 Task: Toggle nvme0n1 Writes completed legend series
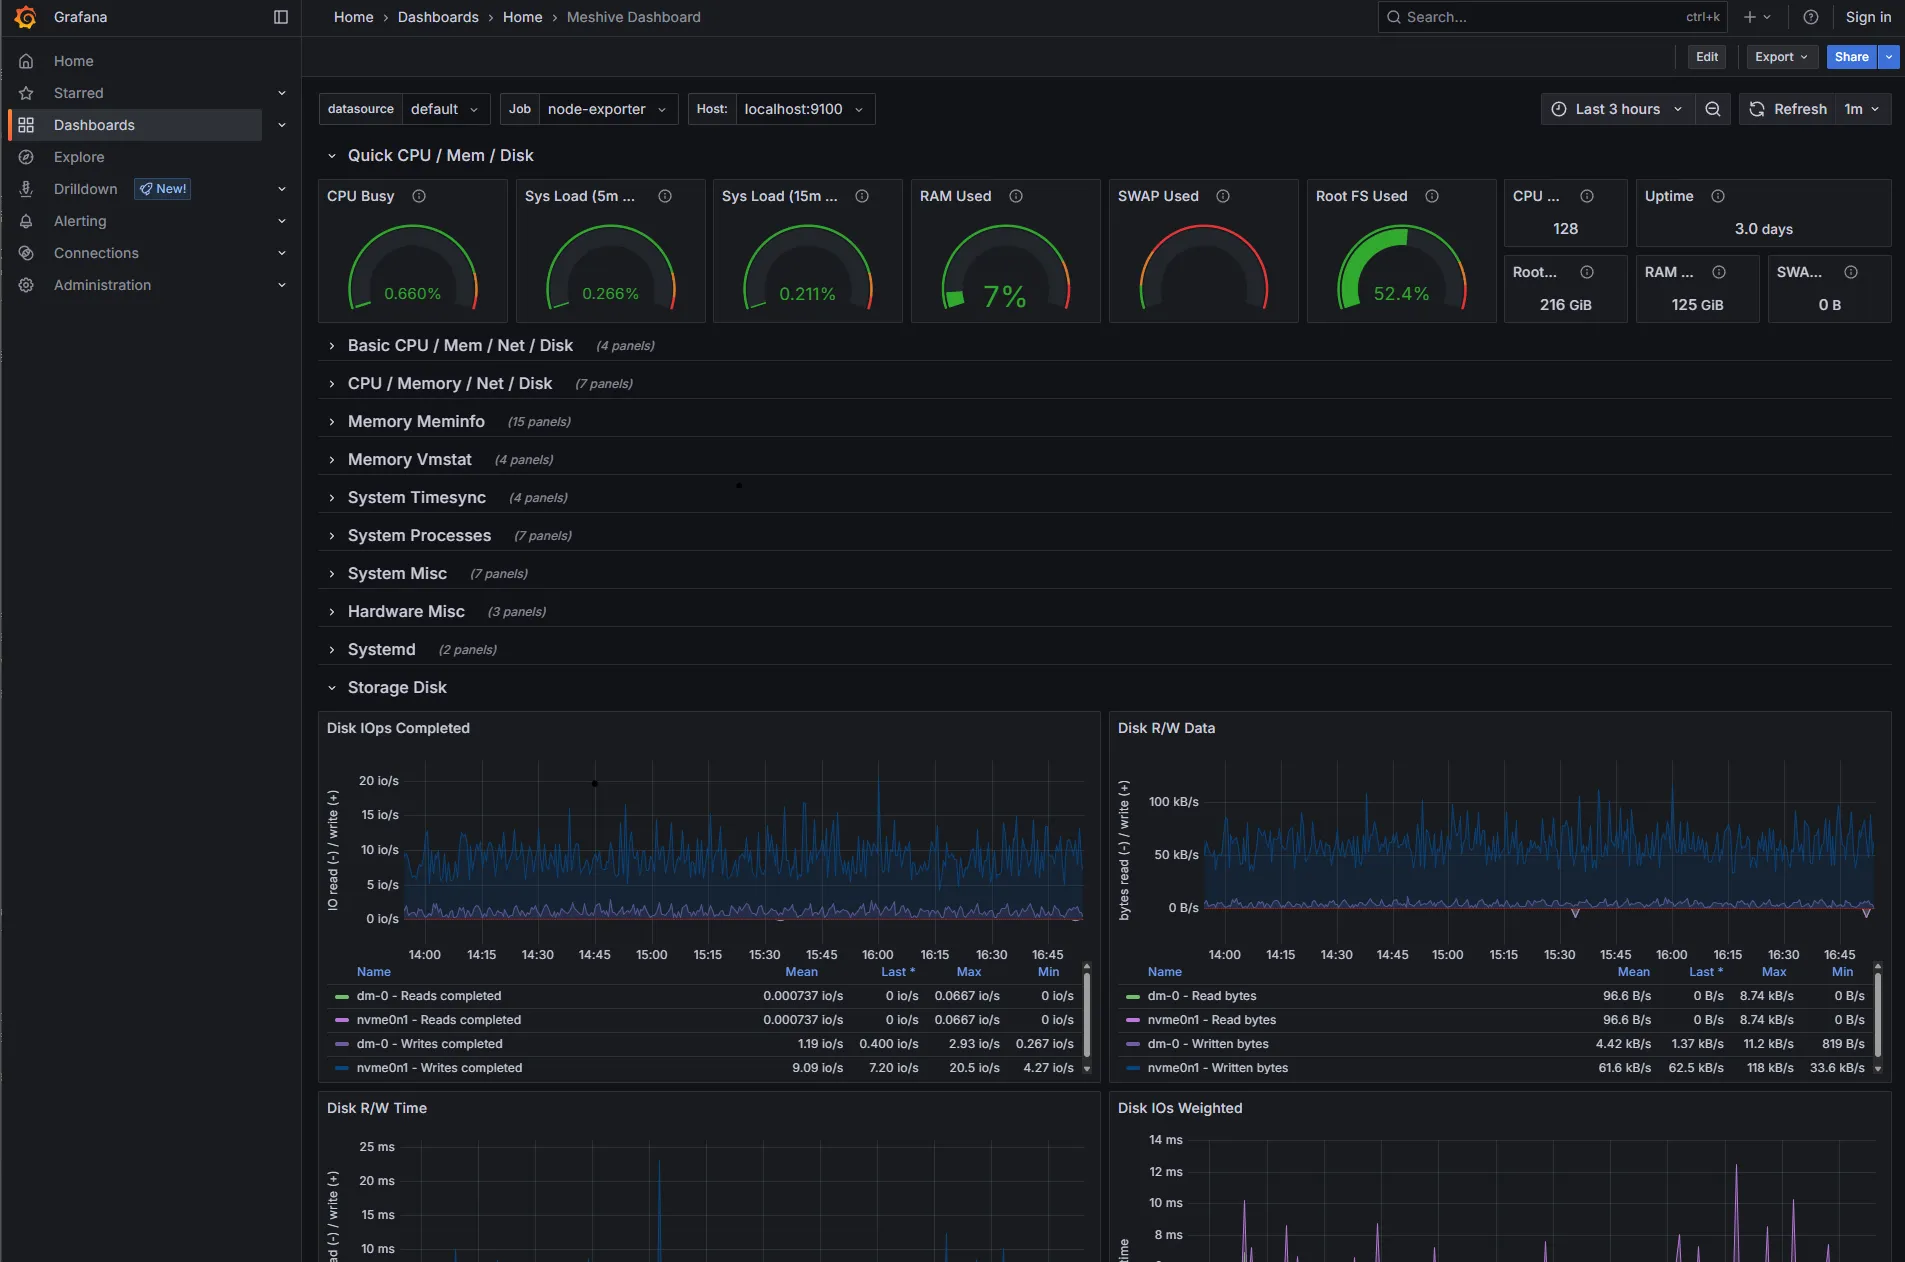439,1068
